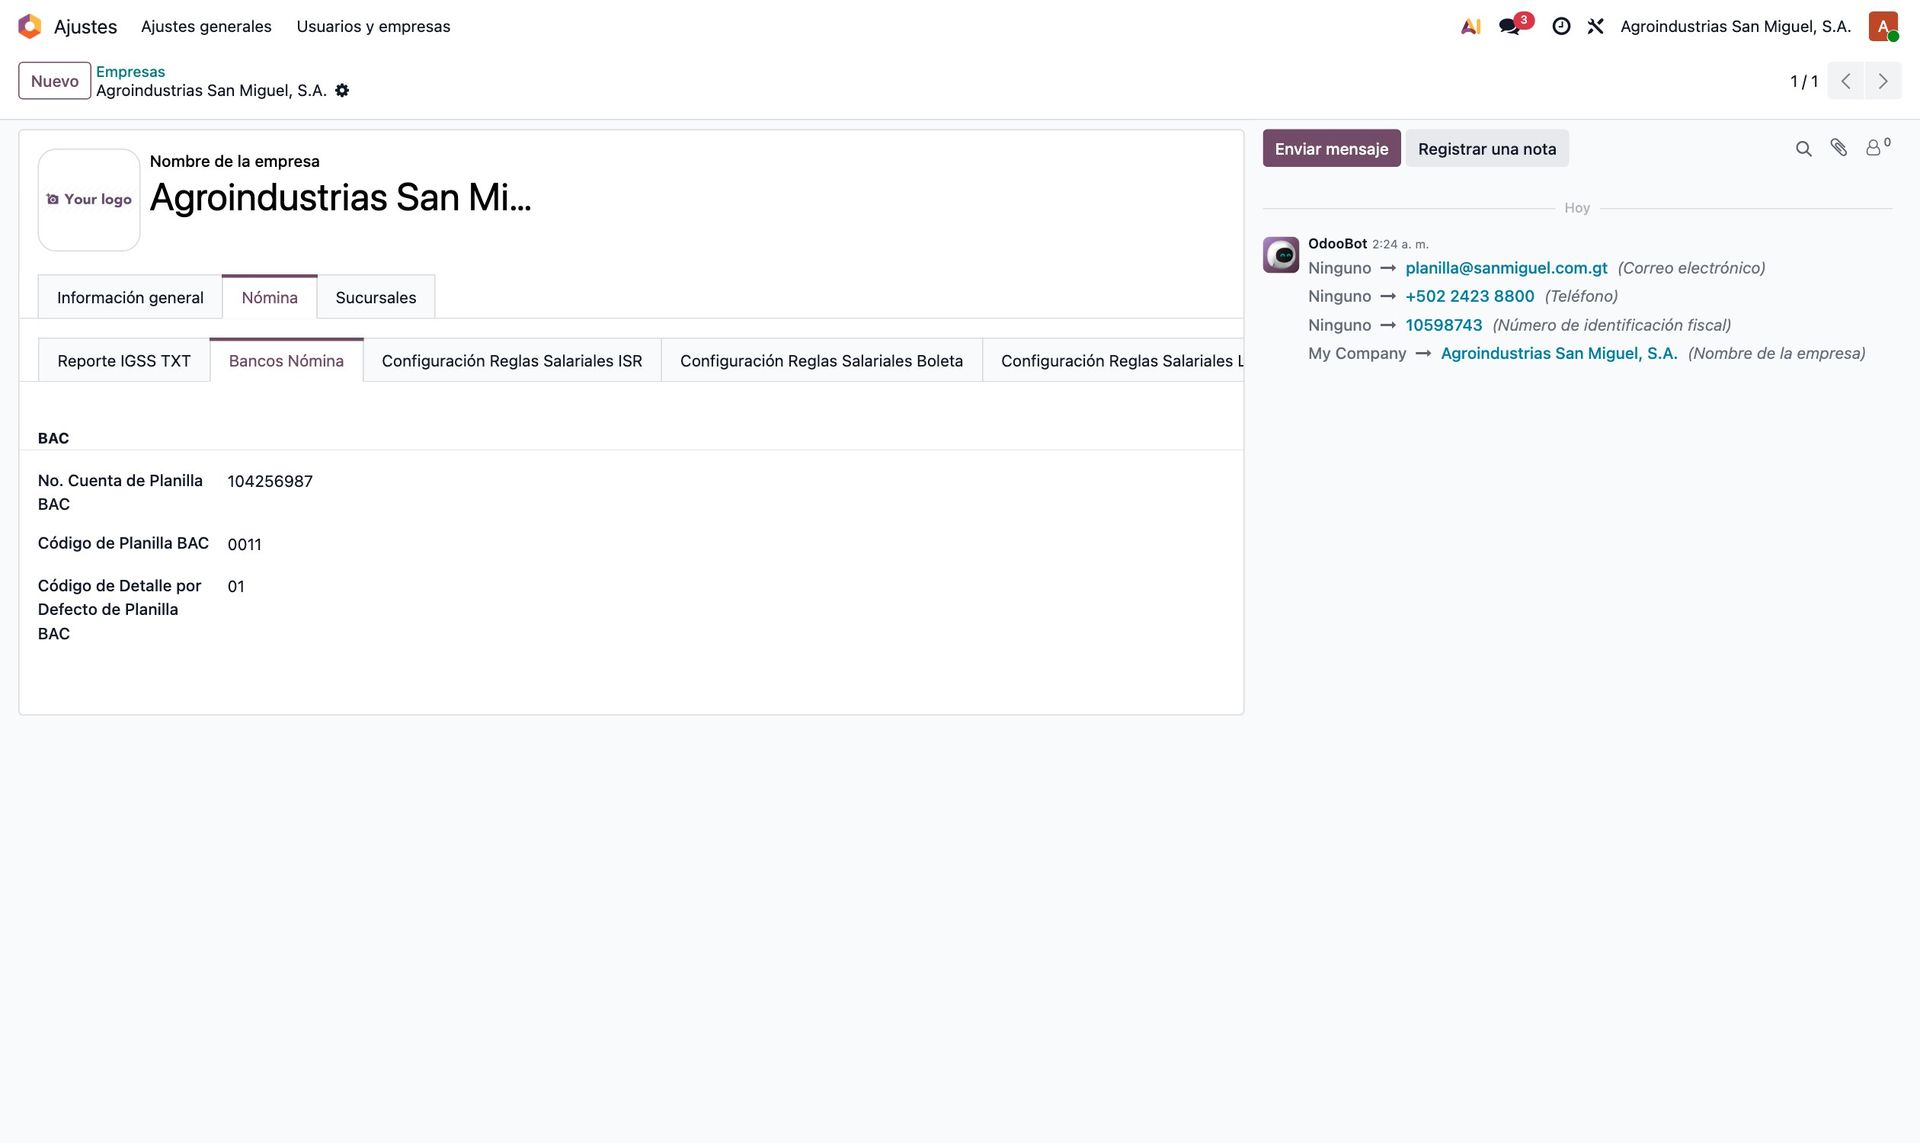The width and height of the screenshot is (1920, 1143).
Task: Click the 10598743 fiscal ID value
Action: click(1444, 325)
